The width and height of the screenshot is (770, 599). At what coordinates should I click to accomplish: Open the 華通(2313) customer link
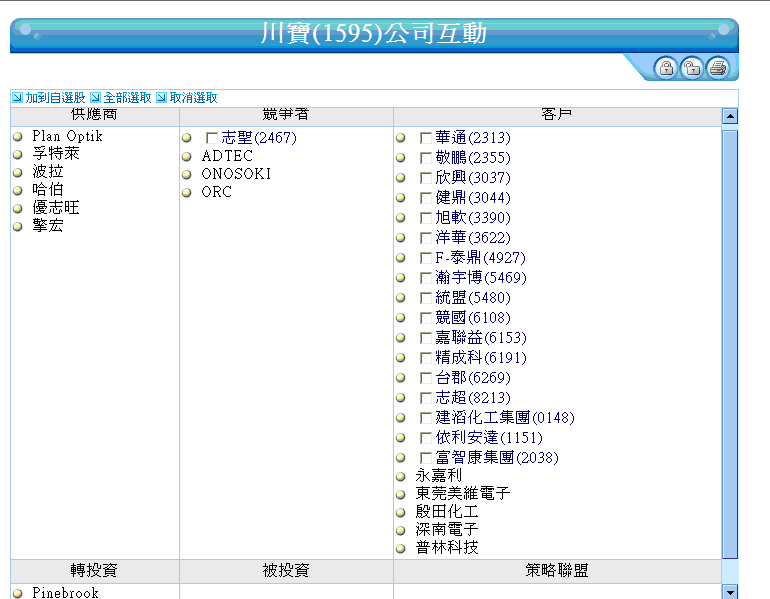coord(473,137)
